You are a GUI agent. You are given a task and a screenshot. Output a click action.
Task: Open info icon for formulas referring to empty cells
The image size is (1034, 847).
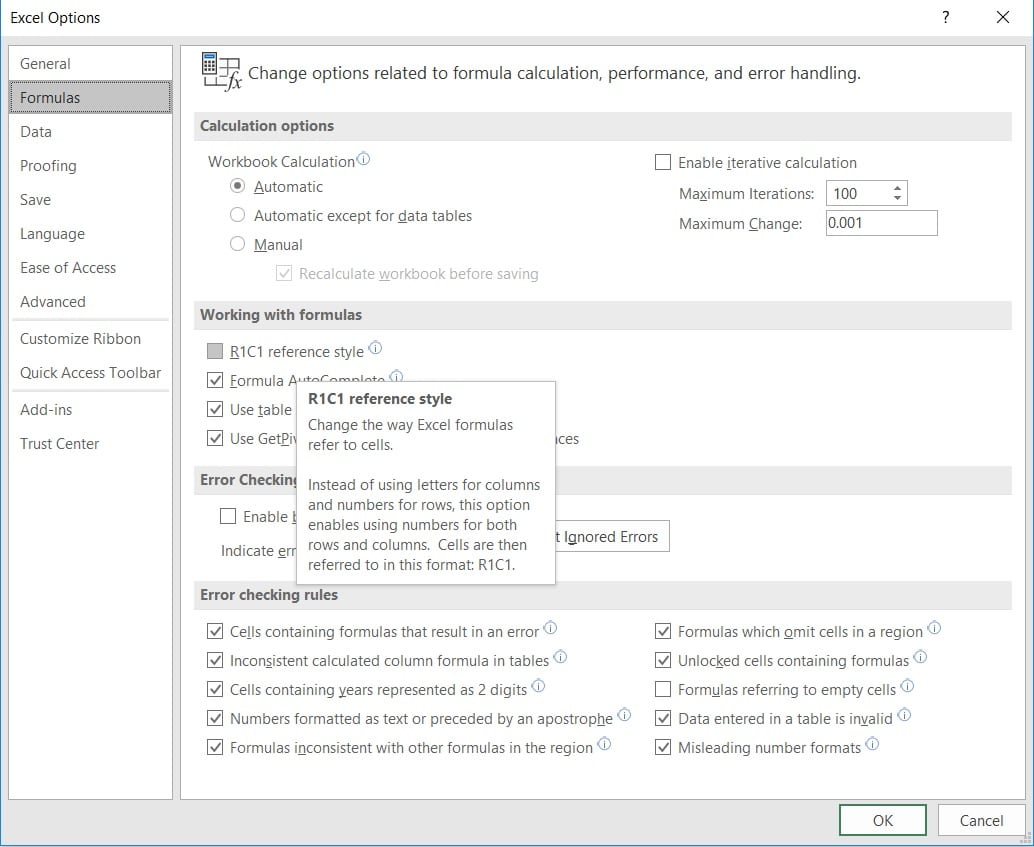tap(907, 685)
